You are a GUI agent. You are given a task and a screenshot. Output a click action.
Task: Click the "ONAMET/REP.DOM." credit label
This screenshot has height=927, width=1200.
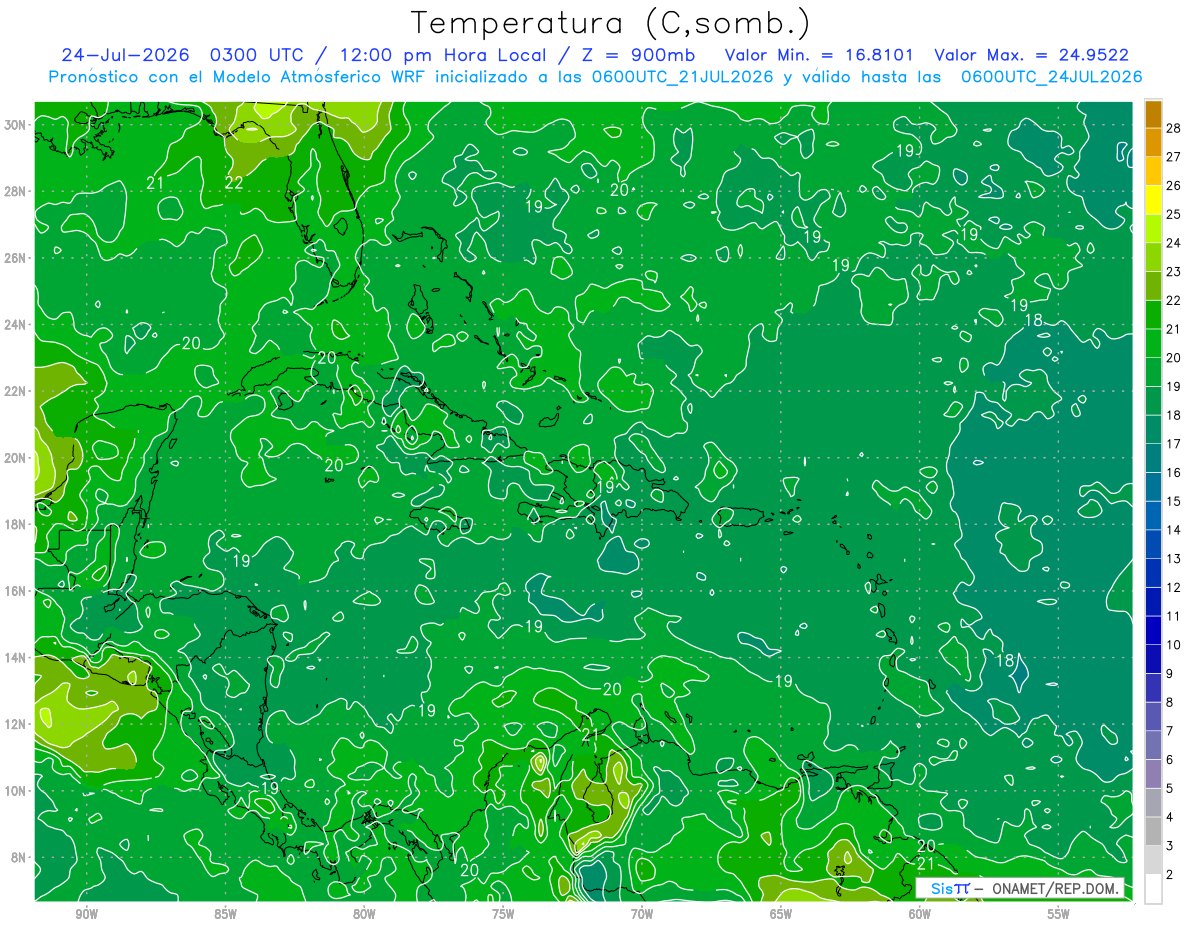1057,888
